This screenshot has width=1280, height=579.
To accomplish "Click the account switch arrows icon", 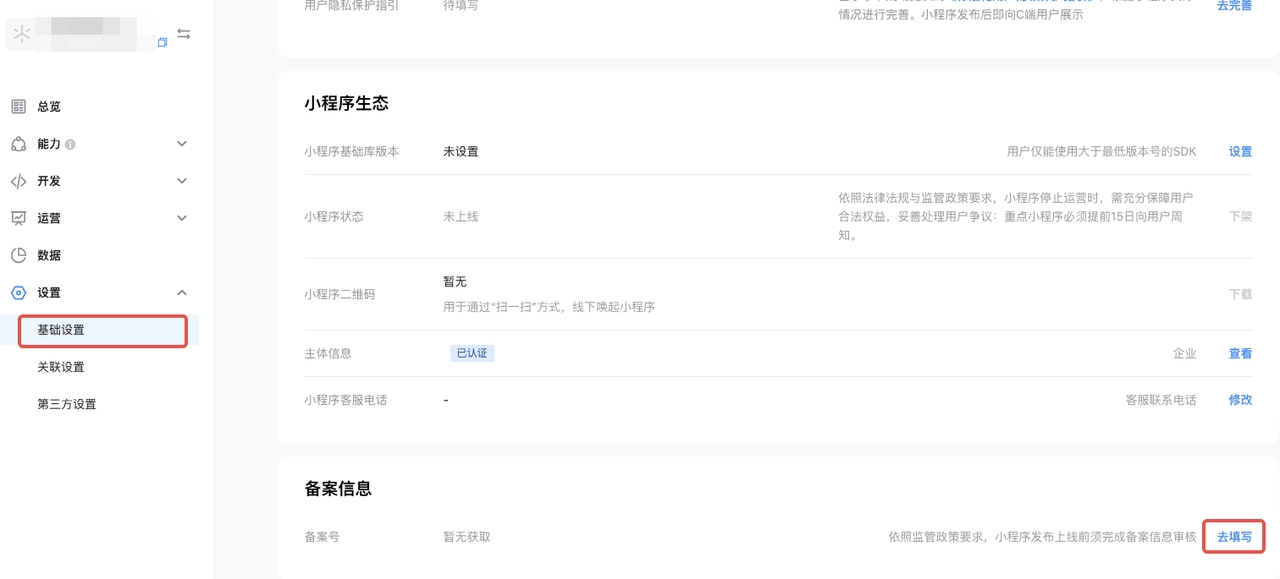I will pos(184,34).
